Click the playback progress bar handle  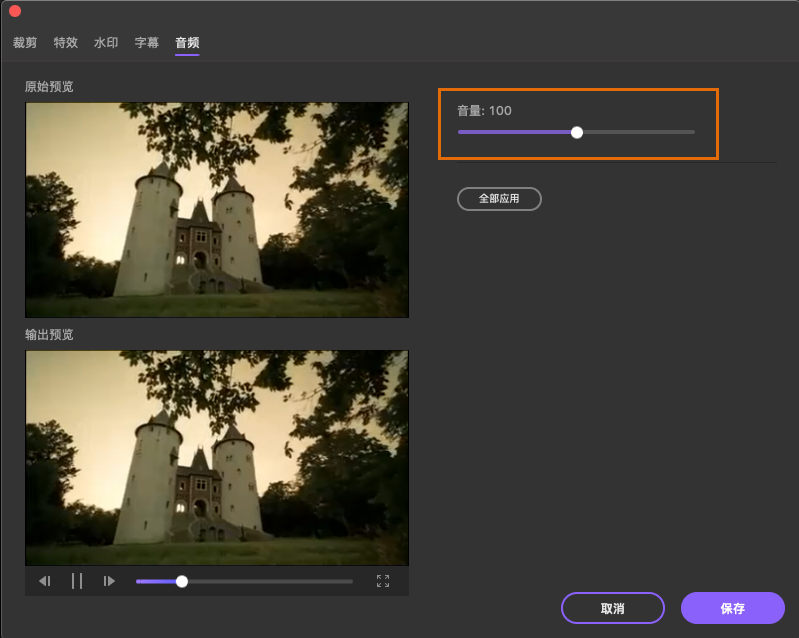pos(181,581)
